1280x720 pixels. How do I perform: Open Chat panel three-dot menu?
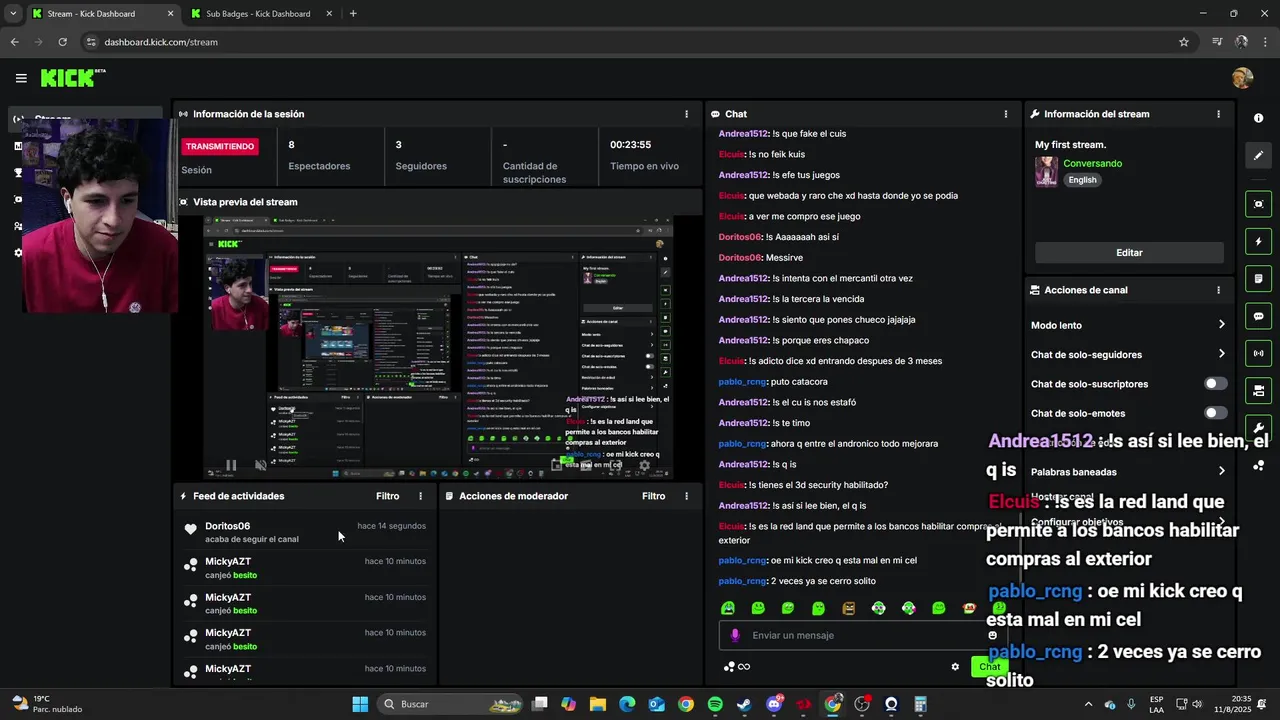[1006, 114]
